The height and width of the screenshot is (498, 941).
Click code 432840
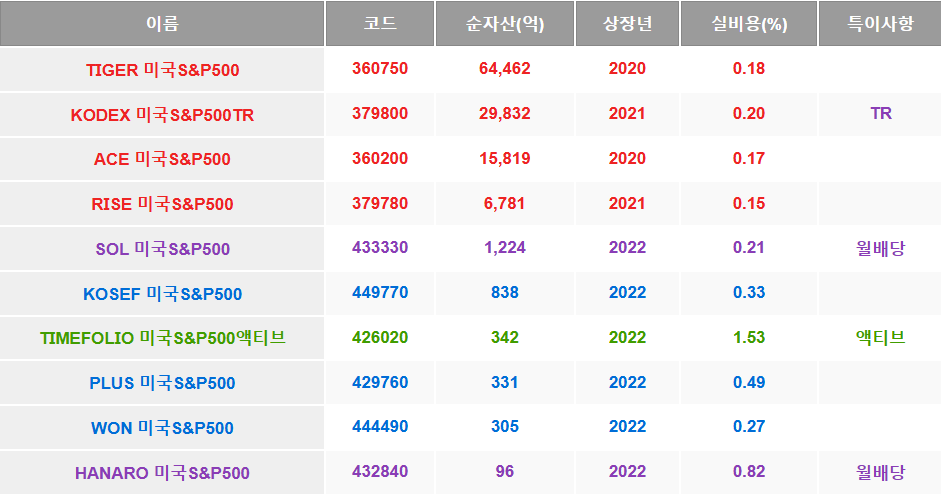[x=380, y=471]
